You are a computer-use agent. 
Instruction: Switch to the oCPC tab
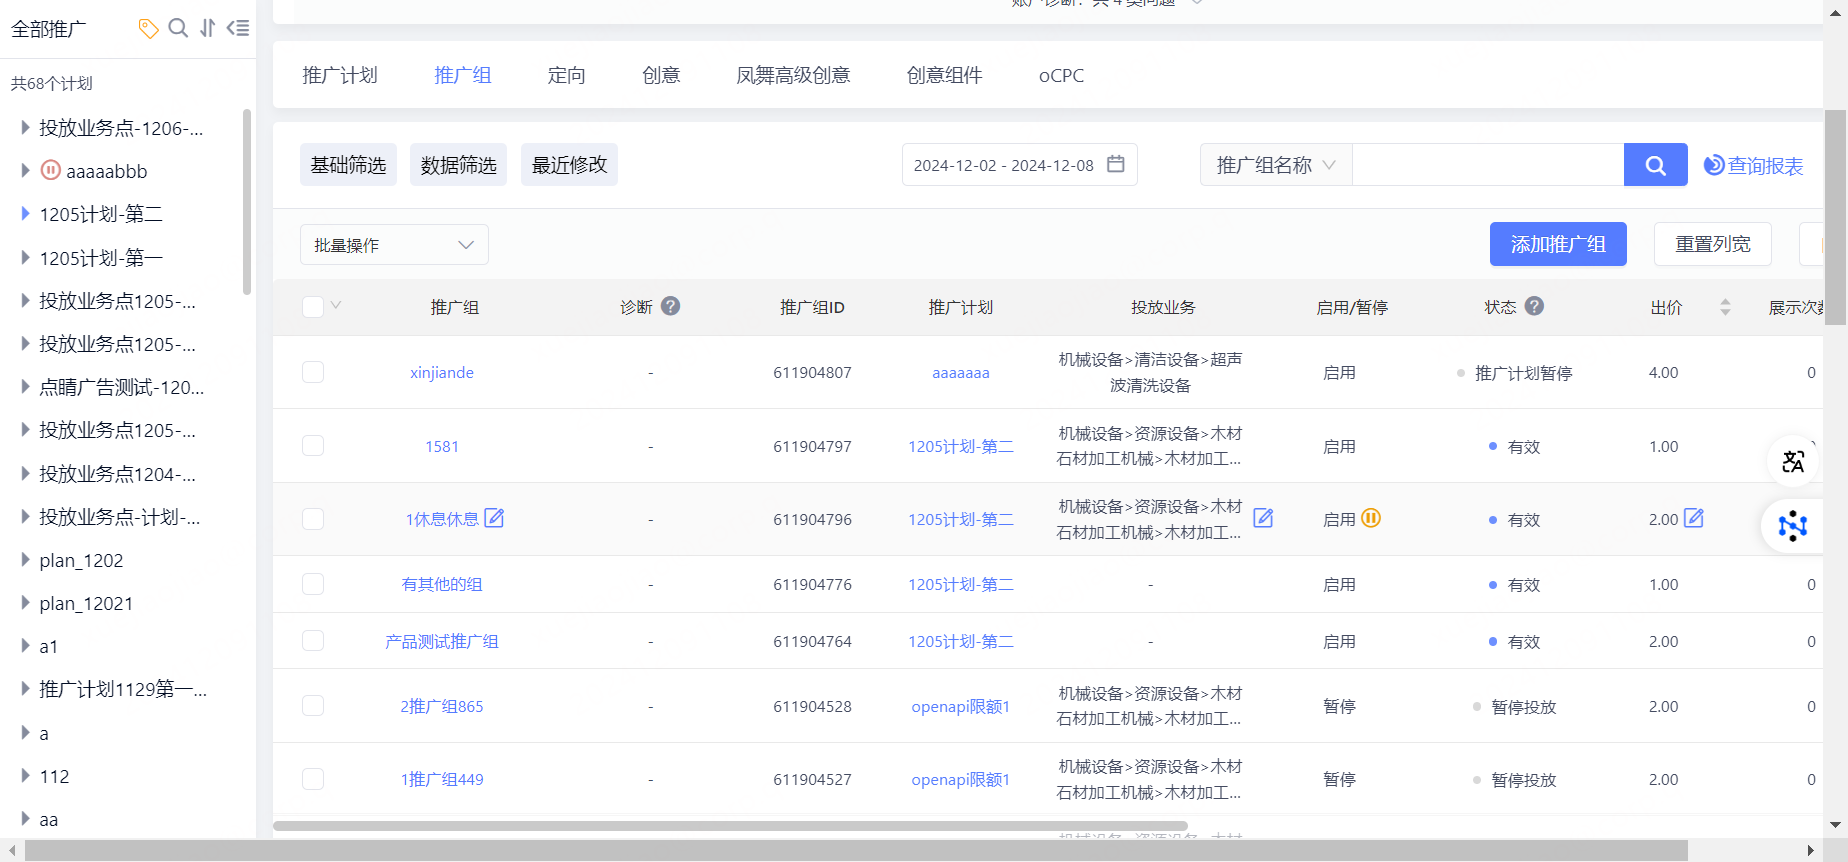1061,75
